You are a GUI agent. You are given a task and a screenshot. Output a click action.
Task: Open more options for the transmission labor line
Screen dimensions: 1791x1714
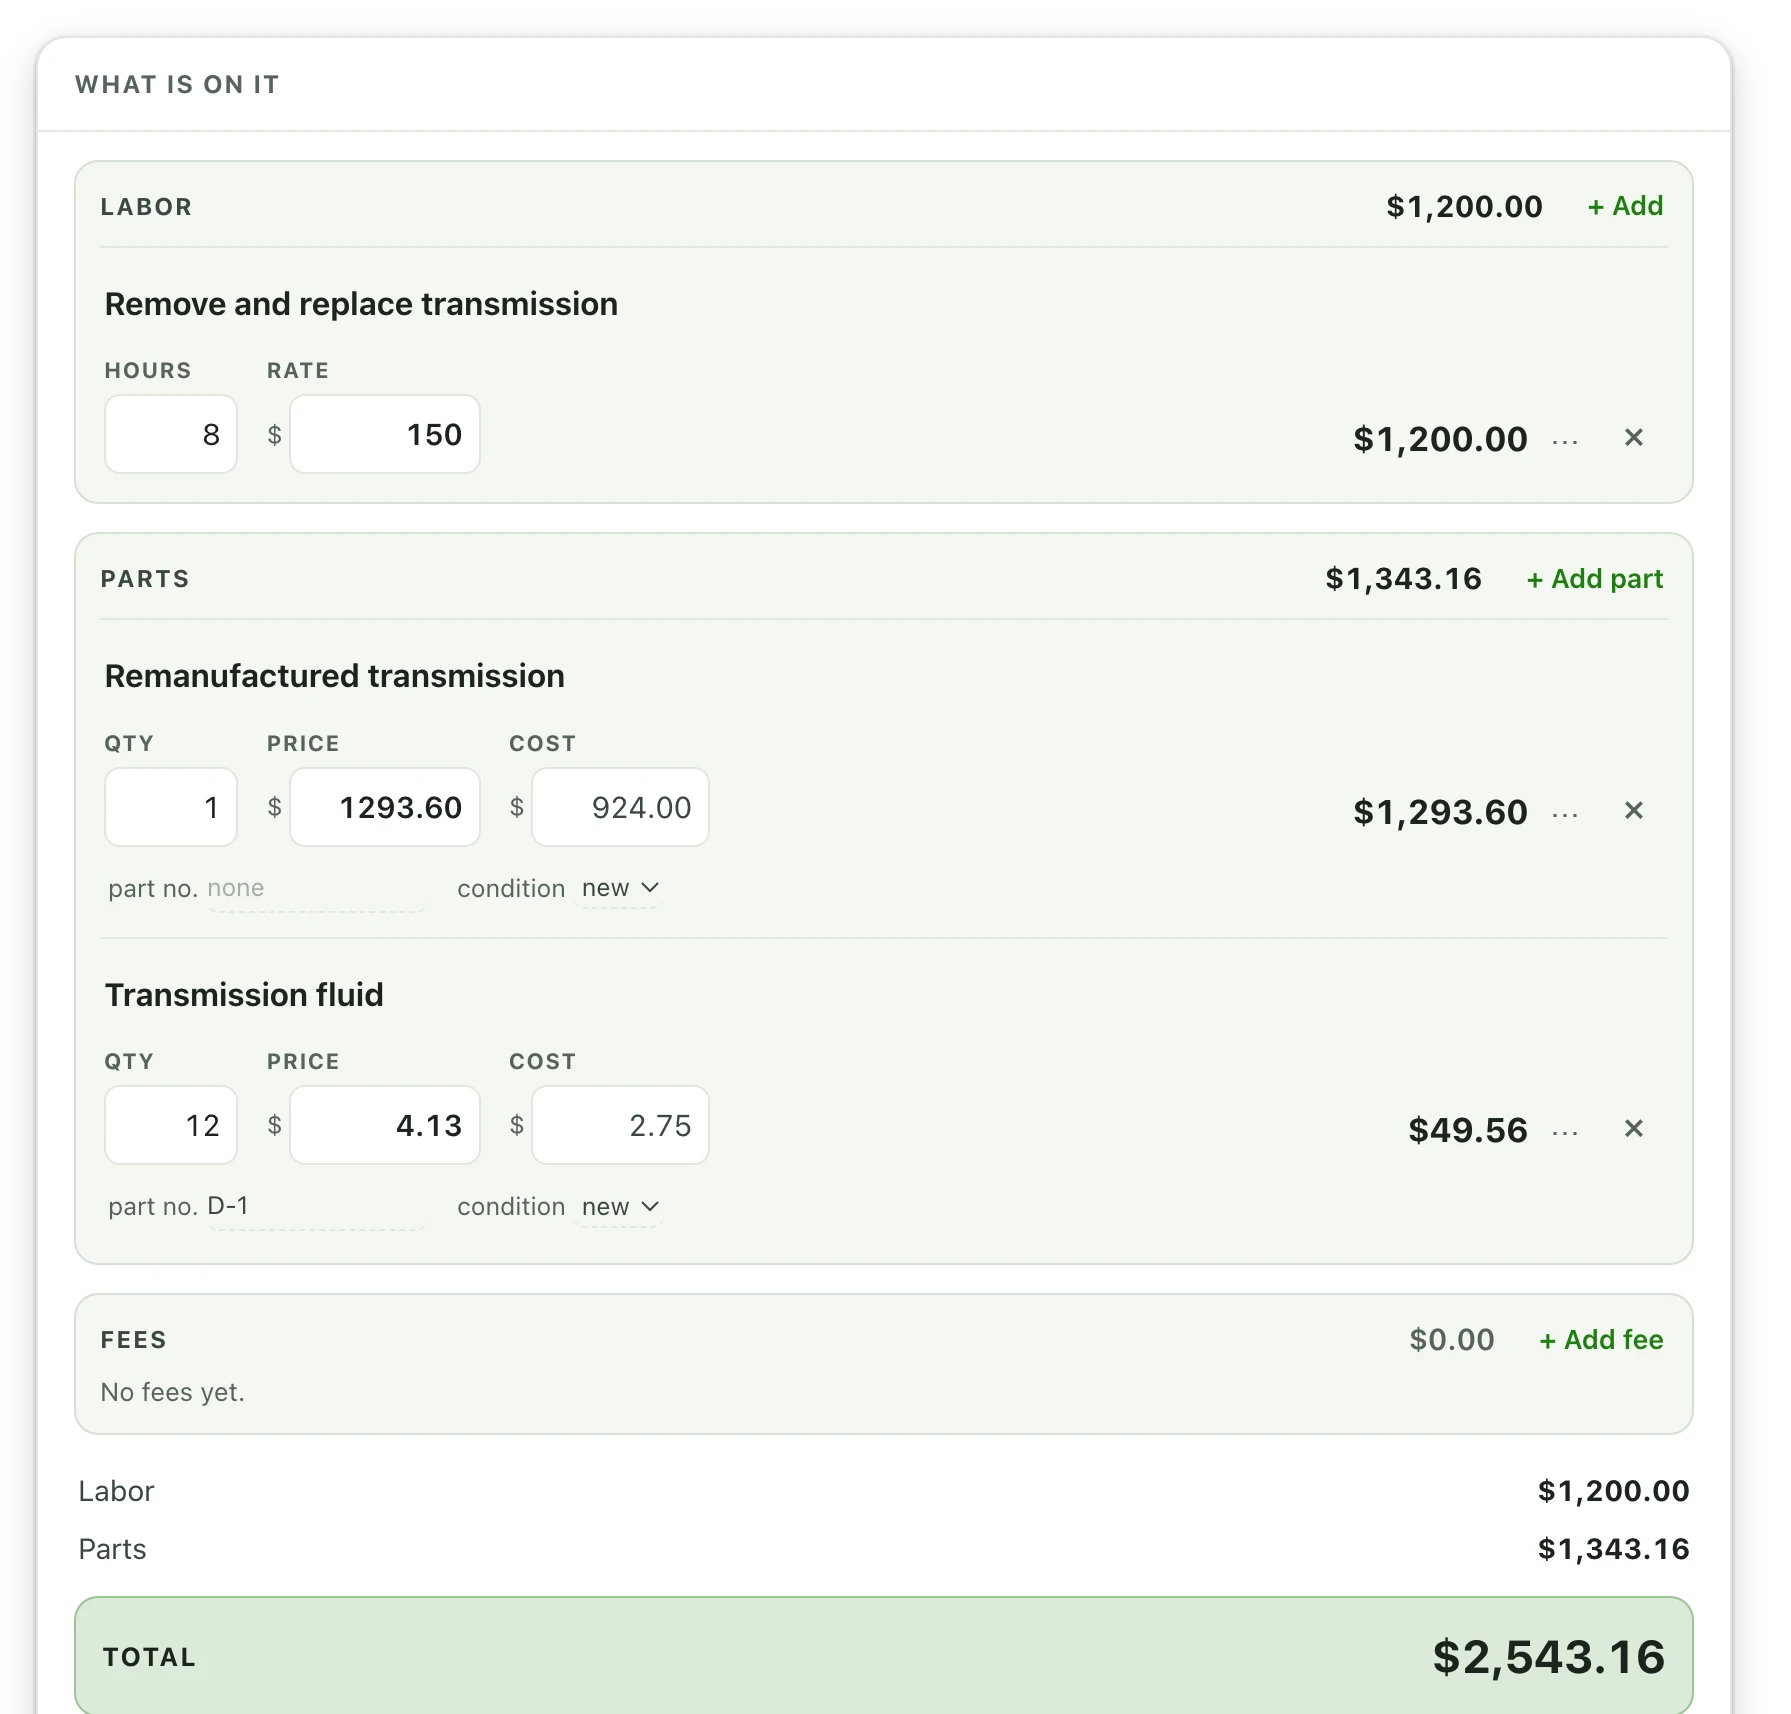point(1565,439)
